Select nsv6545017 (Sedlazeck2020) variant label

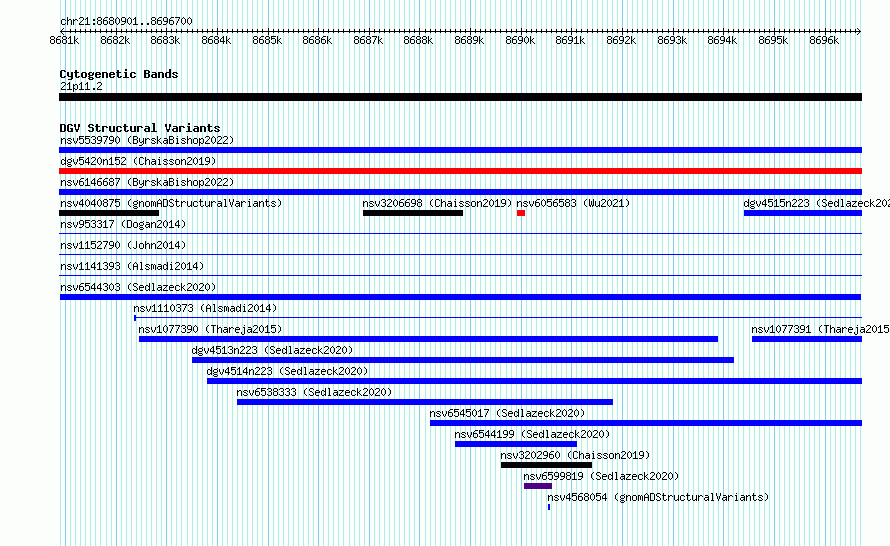click(x=507, y=413)
